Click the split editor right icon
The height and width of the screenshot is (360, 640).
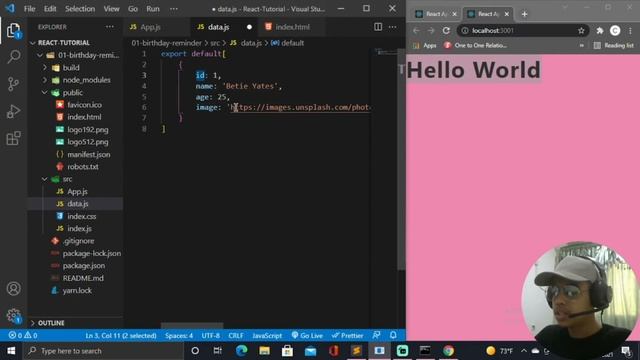(378, 27)
